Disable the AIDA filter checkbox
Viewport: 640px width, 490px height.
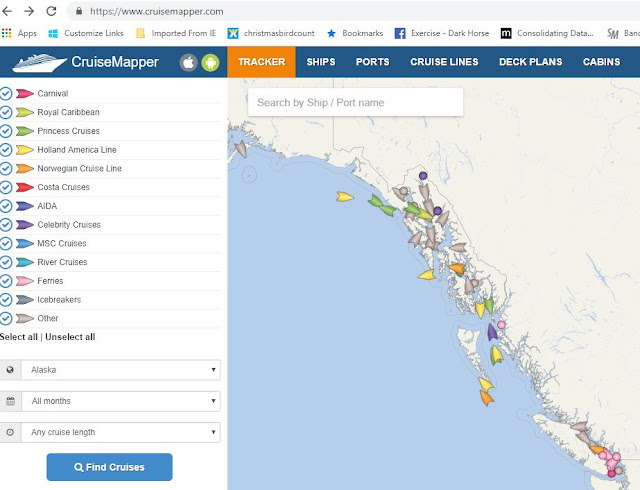(x=6, y=206)
